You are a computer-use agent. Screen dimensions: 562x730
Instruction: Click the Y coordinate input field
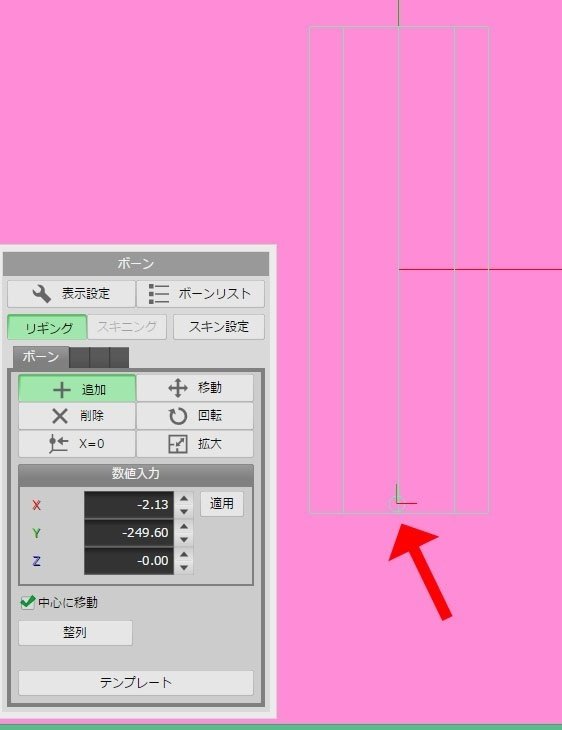point(129,533)
